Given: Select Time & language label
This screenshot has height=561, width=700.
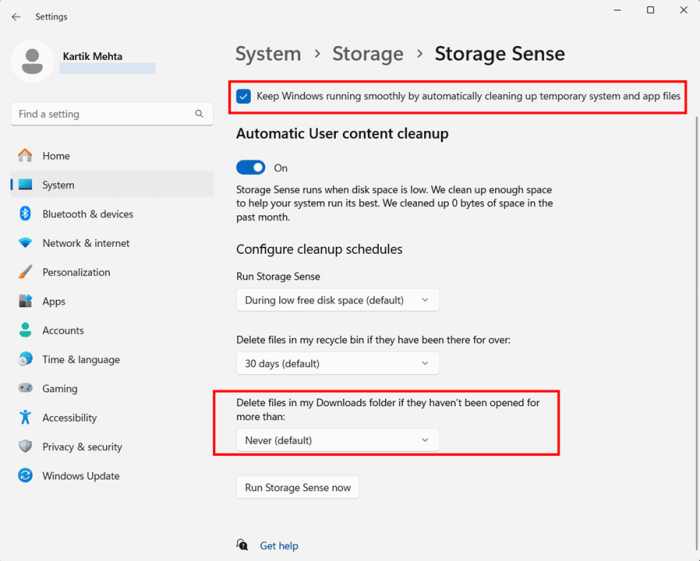Looking at the screenshot, I should coord(81,360).
